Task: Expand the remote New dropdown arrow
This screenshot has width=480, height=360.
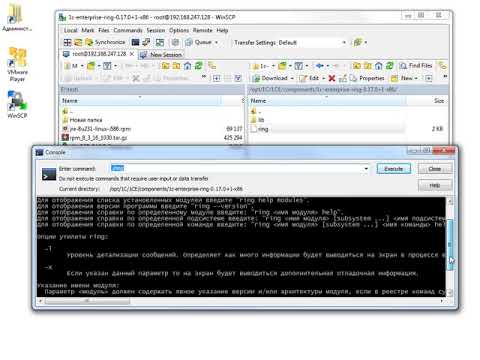Action: click(416, 78)
